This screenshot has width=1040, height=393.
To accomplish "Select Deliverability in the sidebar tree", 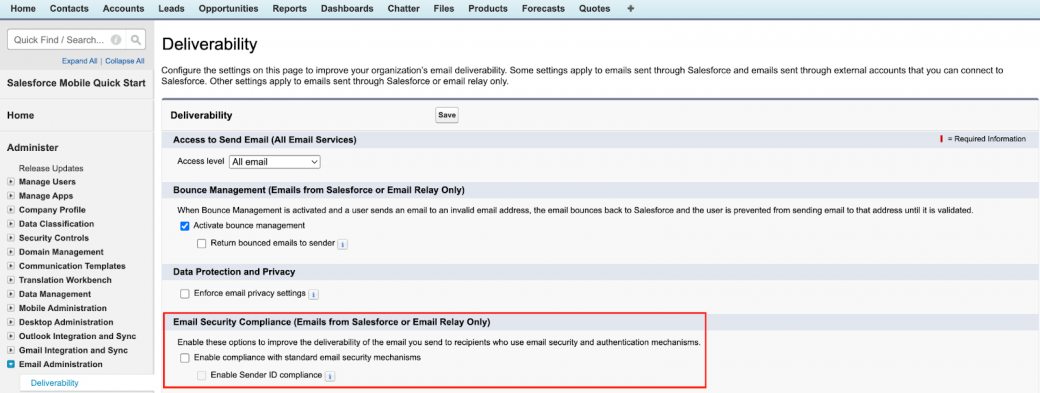I will [54, 383].
